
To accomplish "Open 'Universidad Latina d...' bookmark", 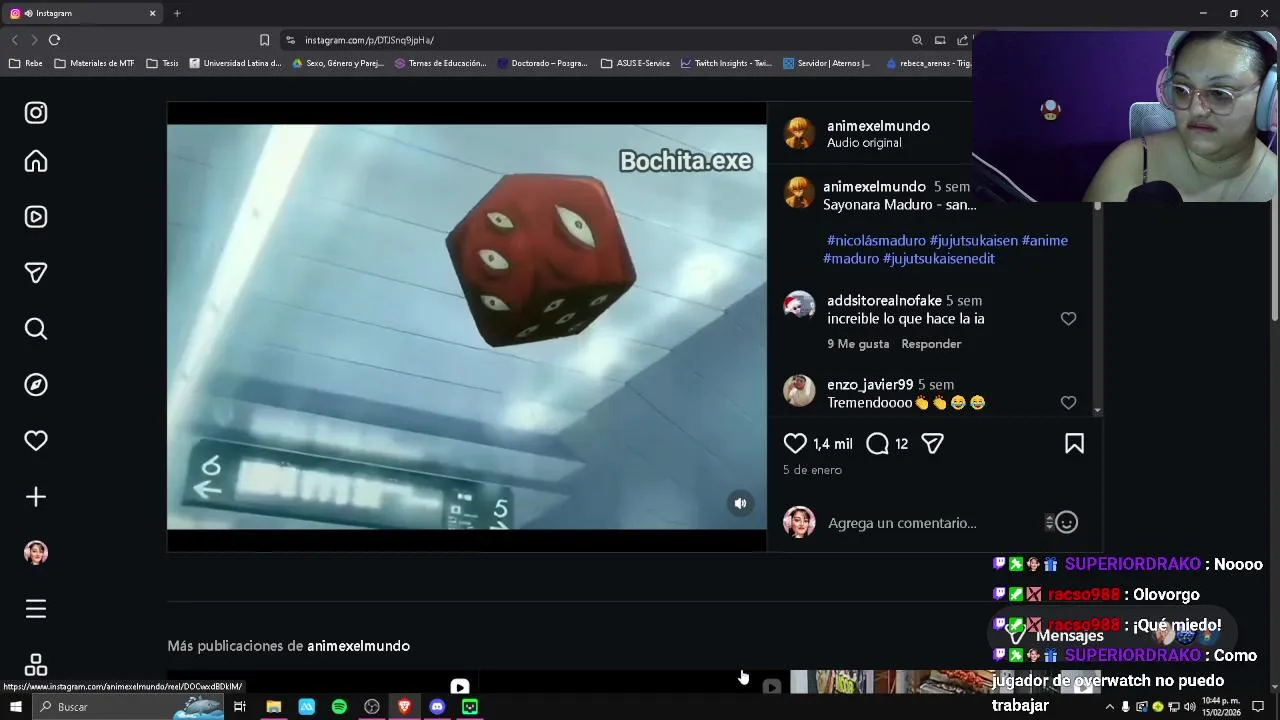I will [x=235, y=63].
